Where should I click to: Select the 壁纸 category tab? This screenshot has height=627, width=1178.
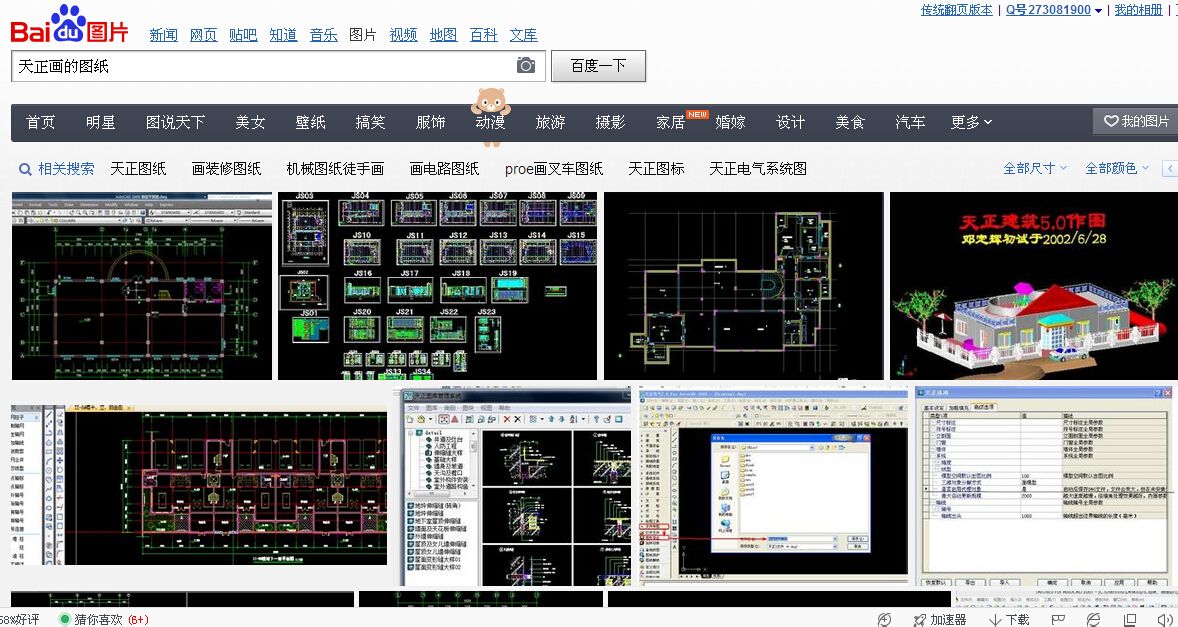(x=310, y=122)
